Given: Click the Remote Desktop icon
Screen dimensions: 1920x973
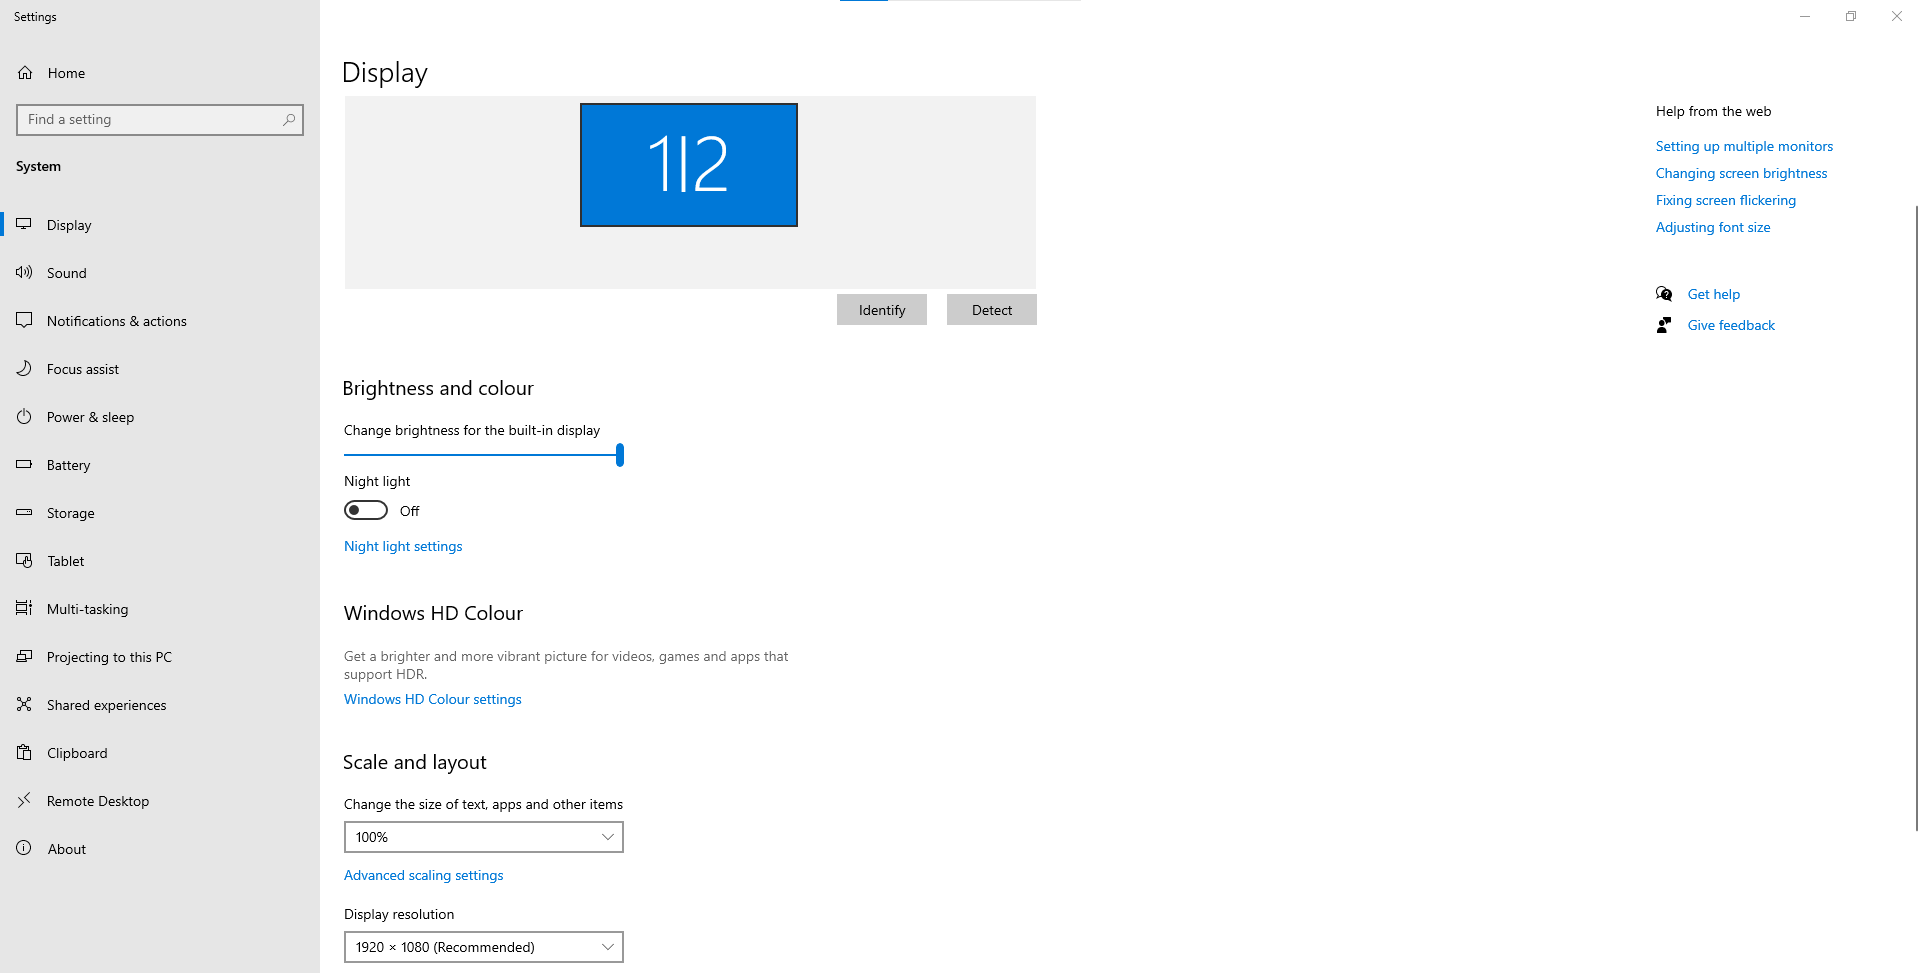Looking at the screenshot, I should [24, 801].
